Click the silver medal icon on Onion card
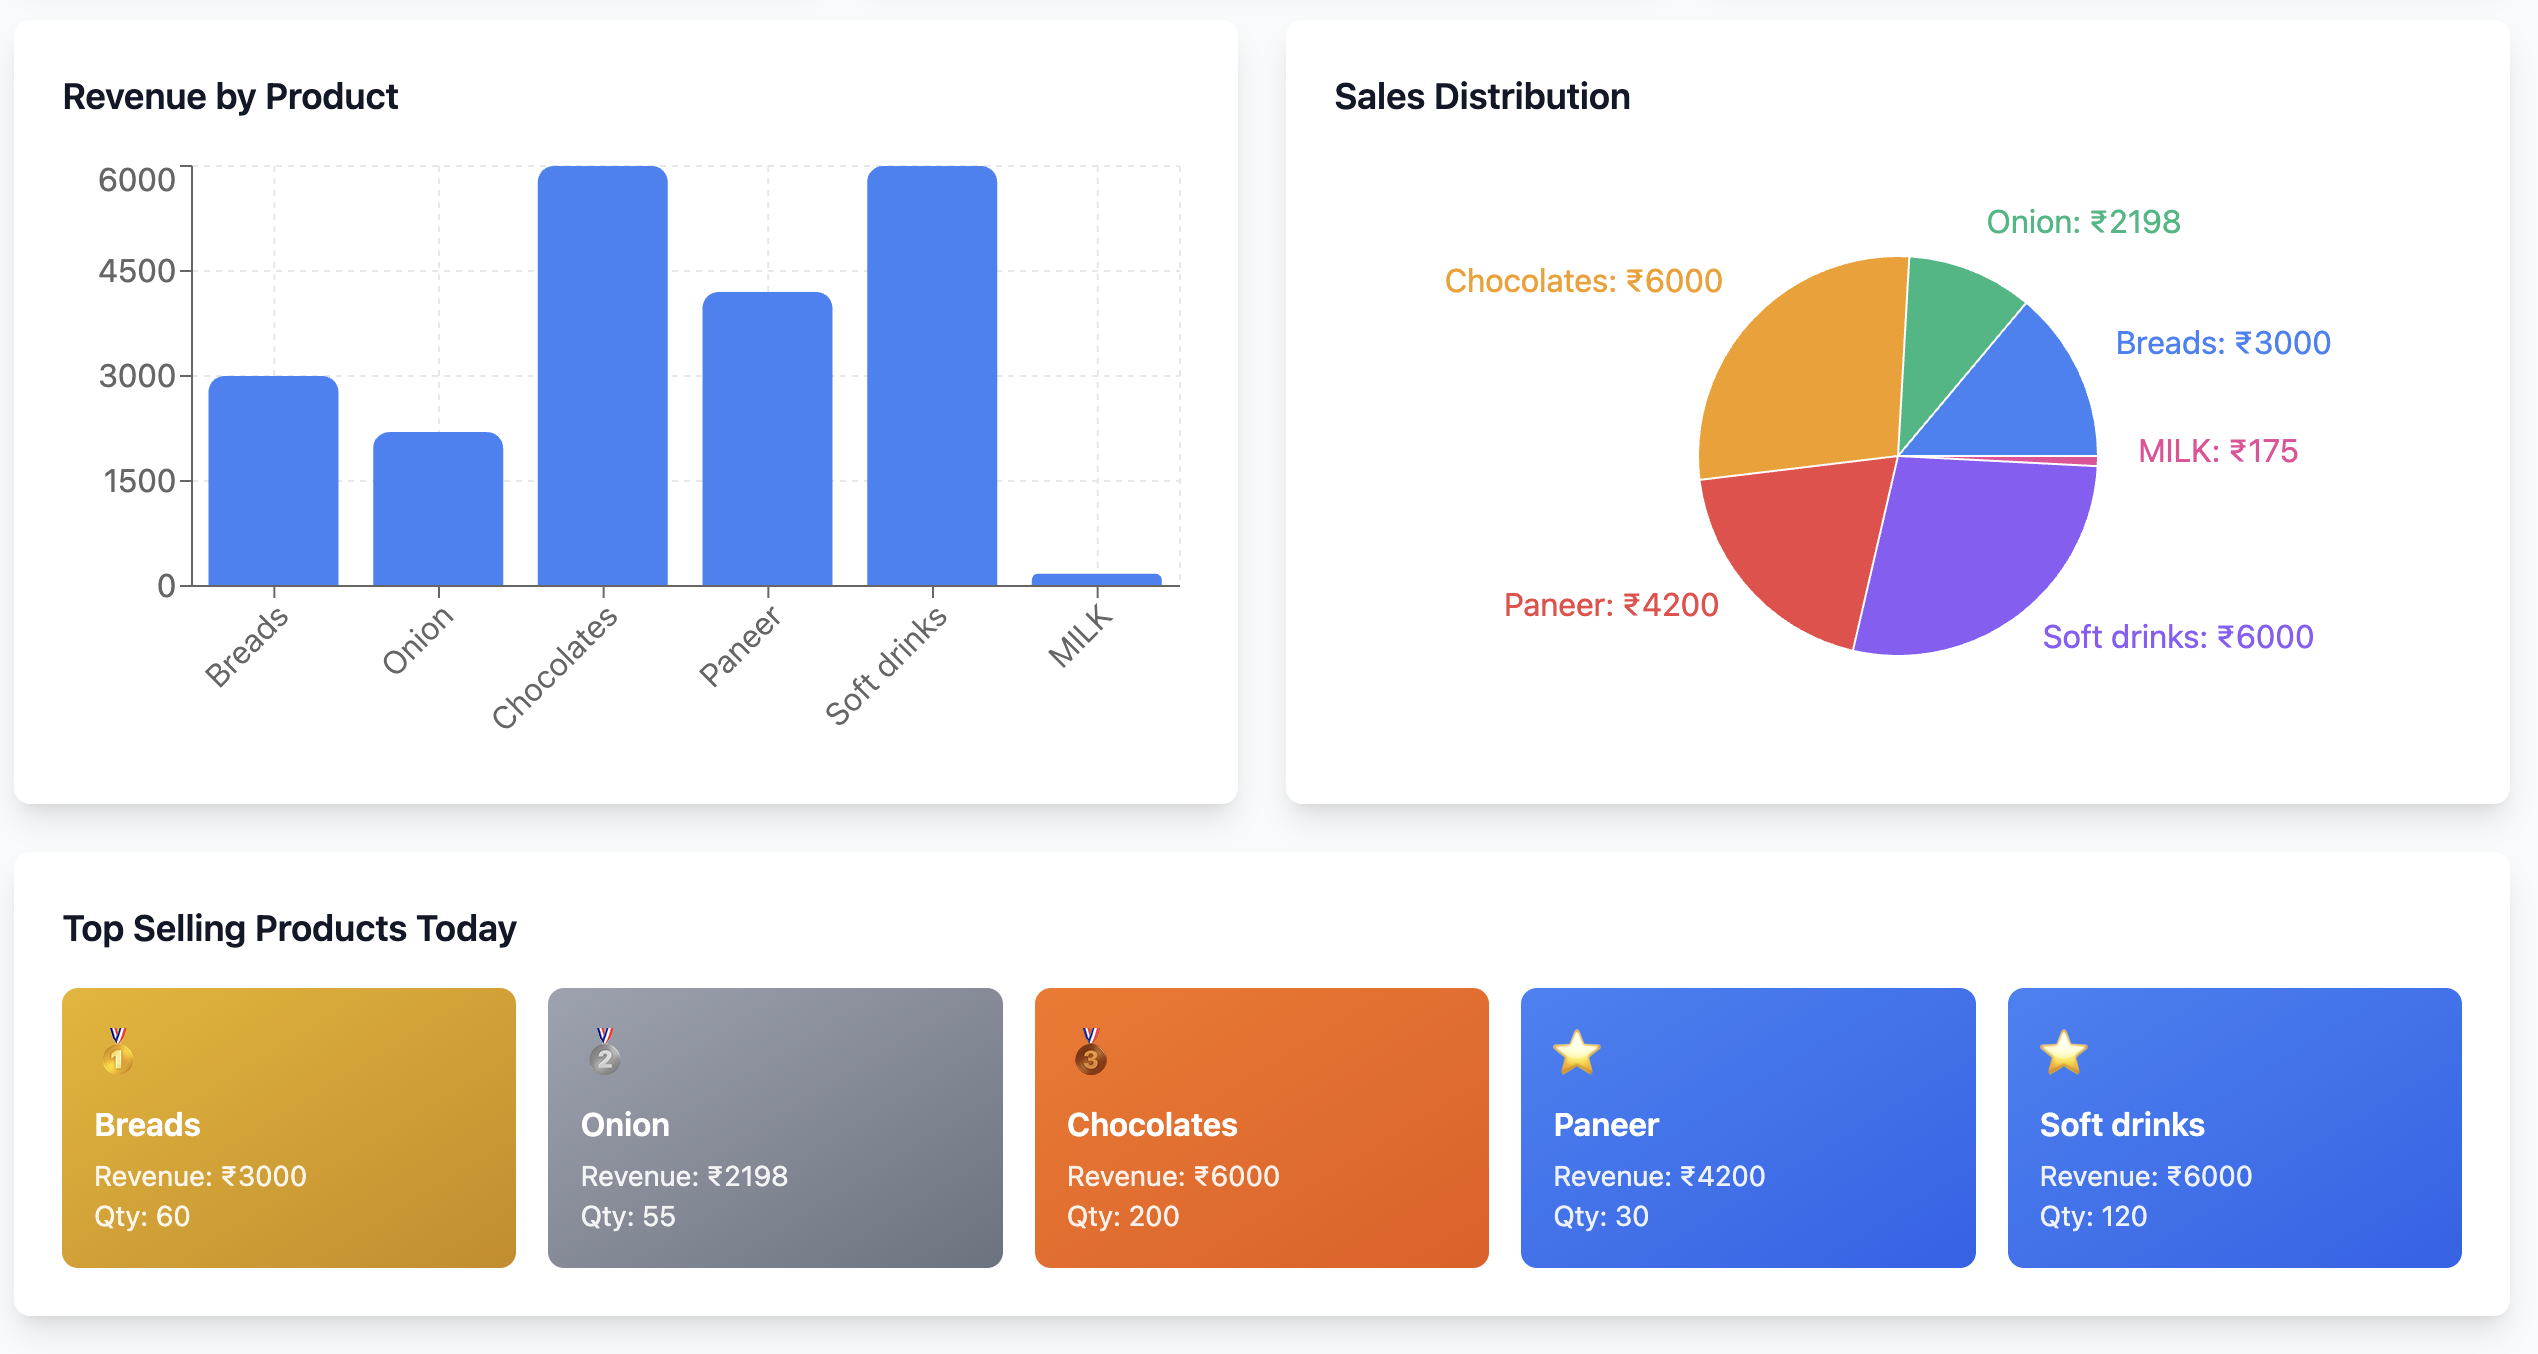The height and width of the screenshot is (1354, 2538). coord(604,1052)
